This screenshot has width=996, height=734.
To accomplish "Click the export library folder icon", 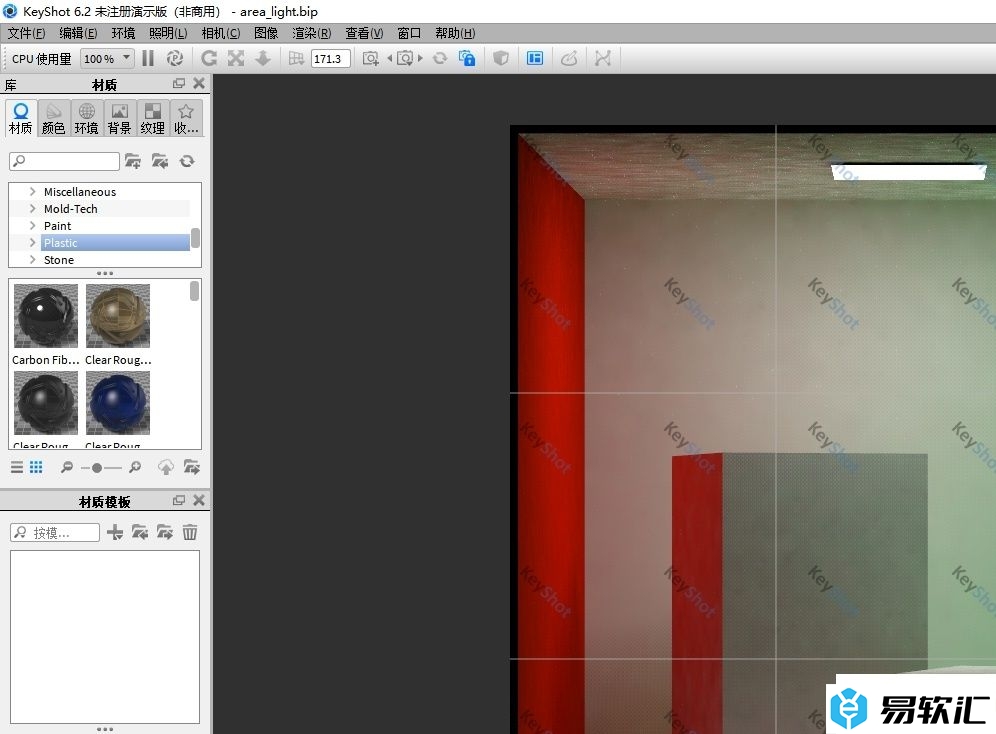I will pos(192,468).
